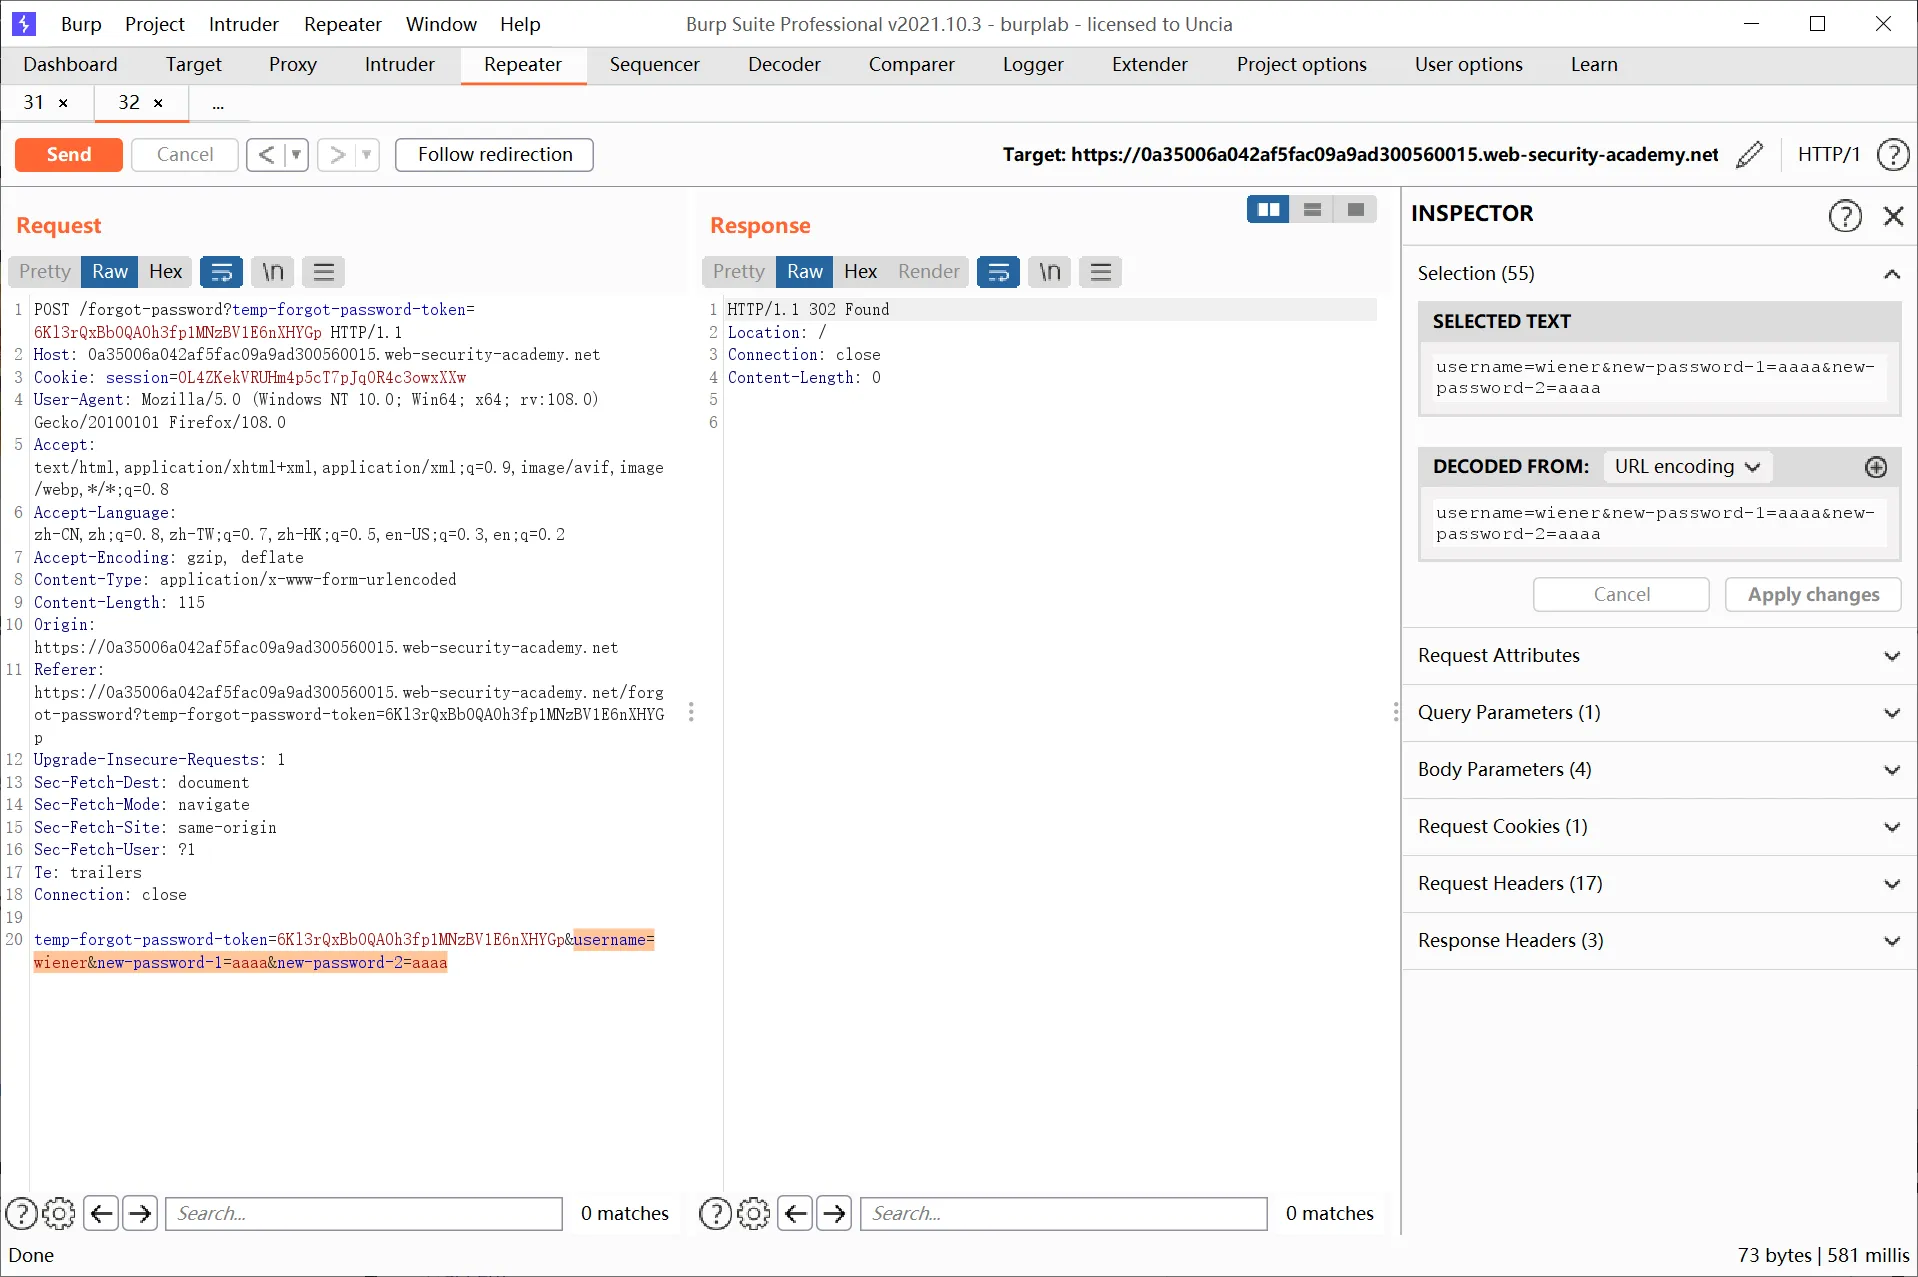Open Request search help icon
The height and width of the screenshot is (1277, 1918).
[x=22, y=1214]
